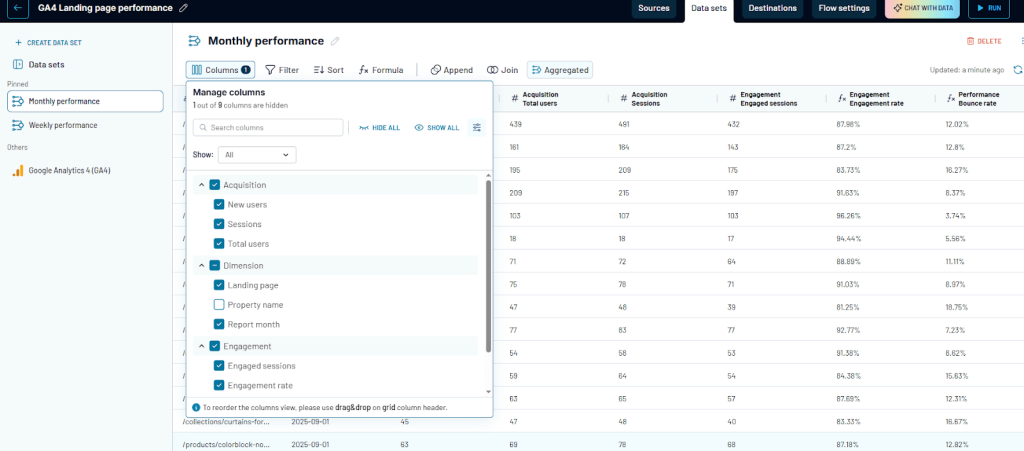This screenshot has height=451, width=1024.
Task: Click the refresh icon near Updated timestamp
Action: click(1017, 70)
